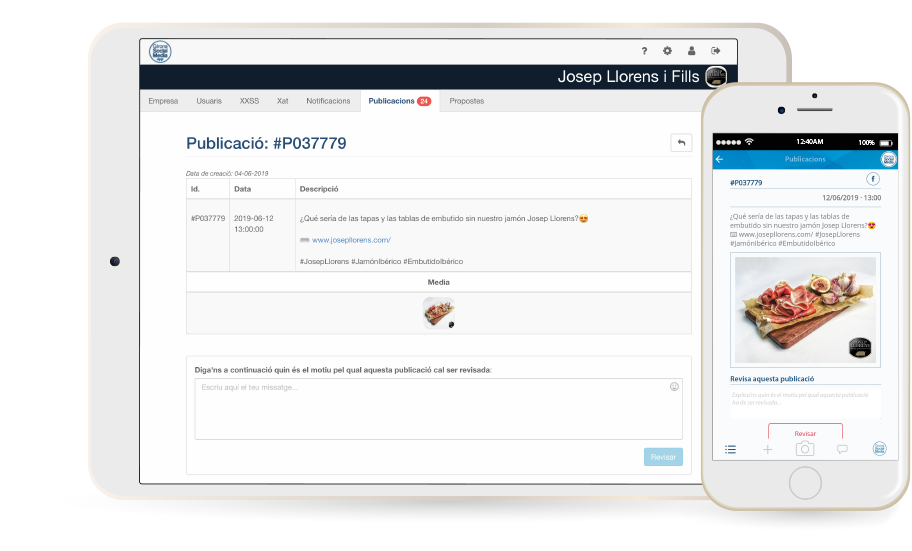Tap the phone's physical home button
912x551 pixels.
[x=806, y=482]
